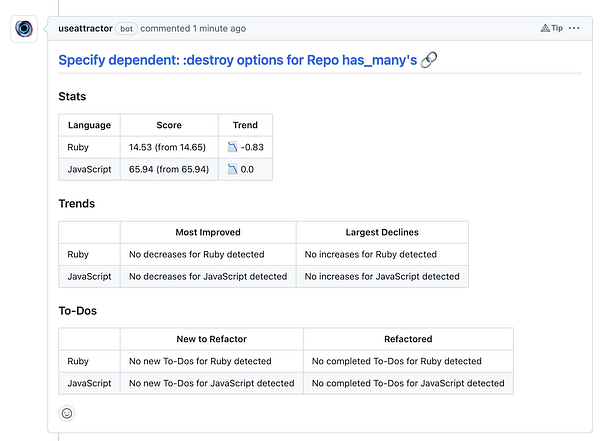
Task: Open the three-dot comment options menu
Action: click(574, 29)
